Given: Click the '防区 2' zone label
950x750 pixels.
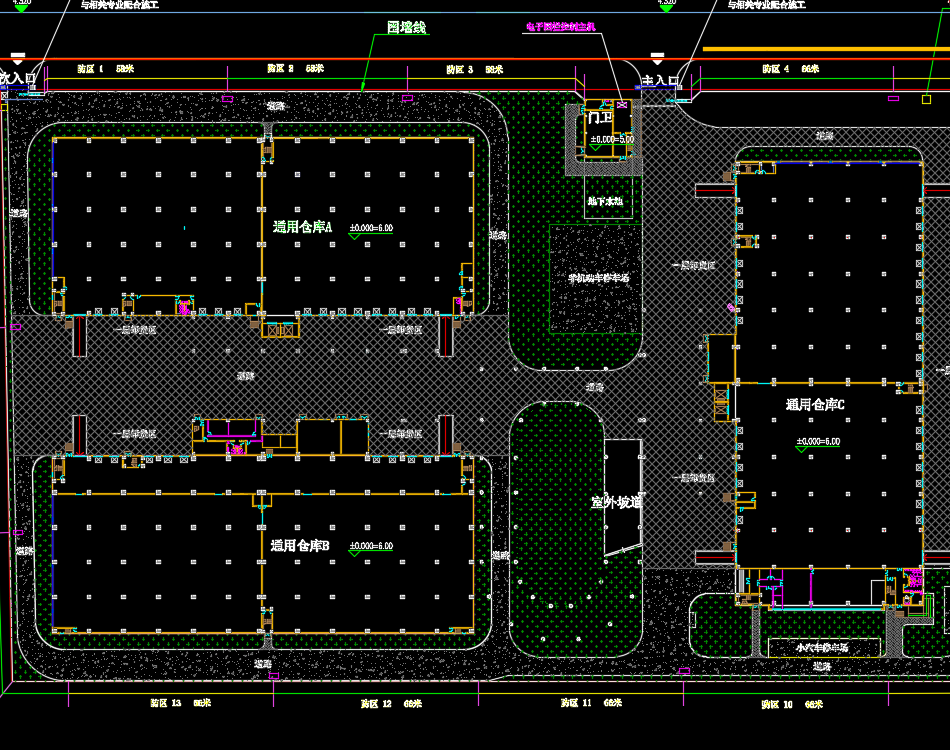Looking at the screenshot, I should (x=281, y=68).
